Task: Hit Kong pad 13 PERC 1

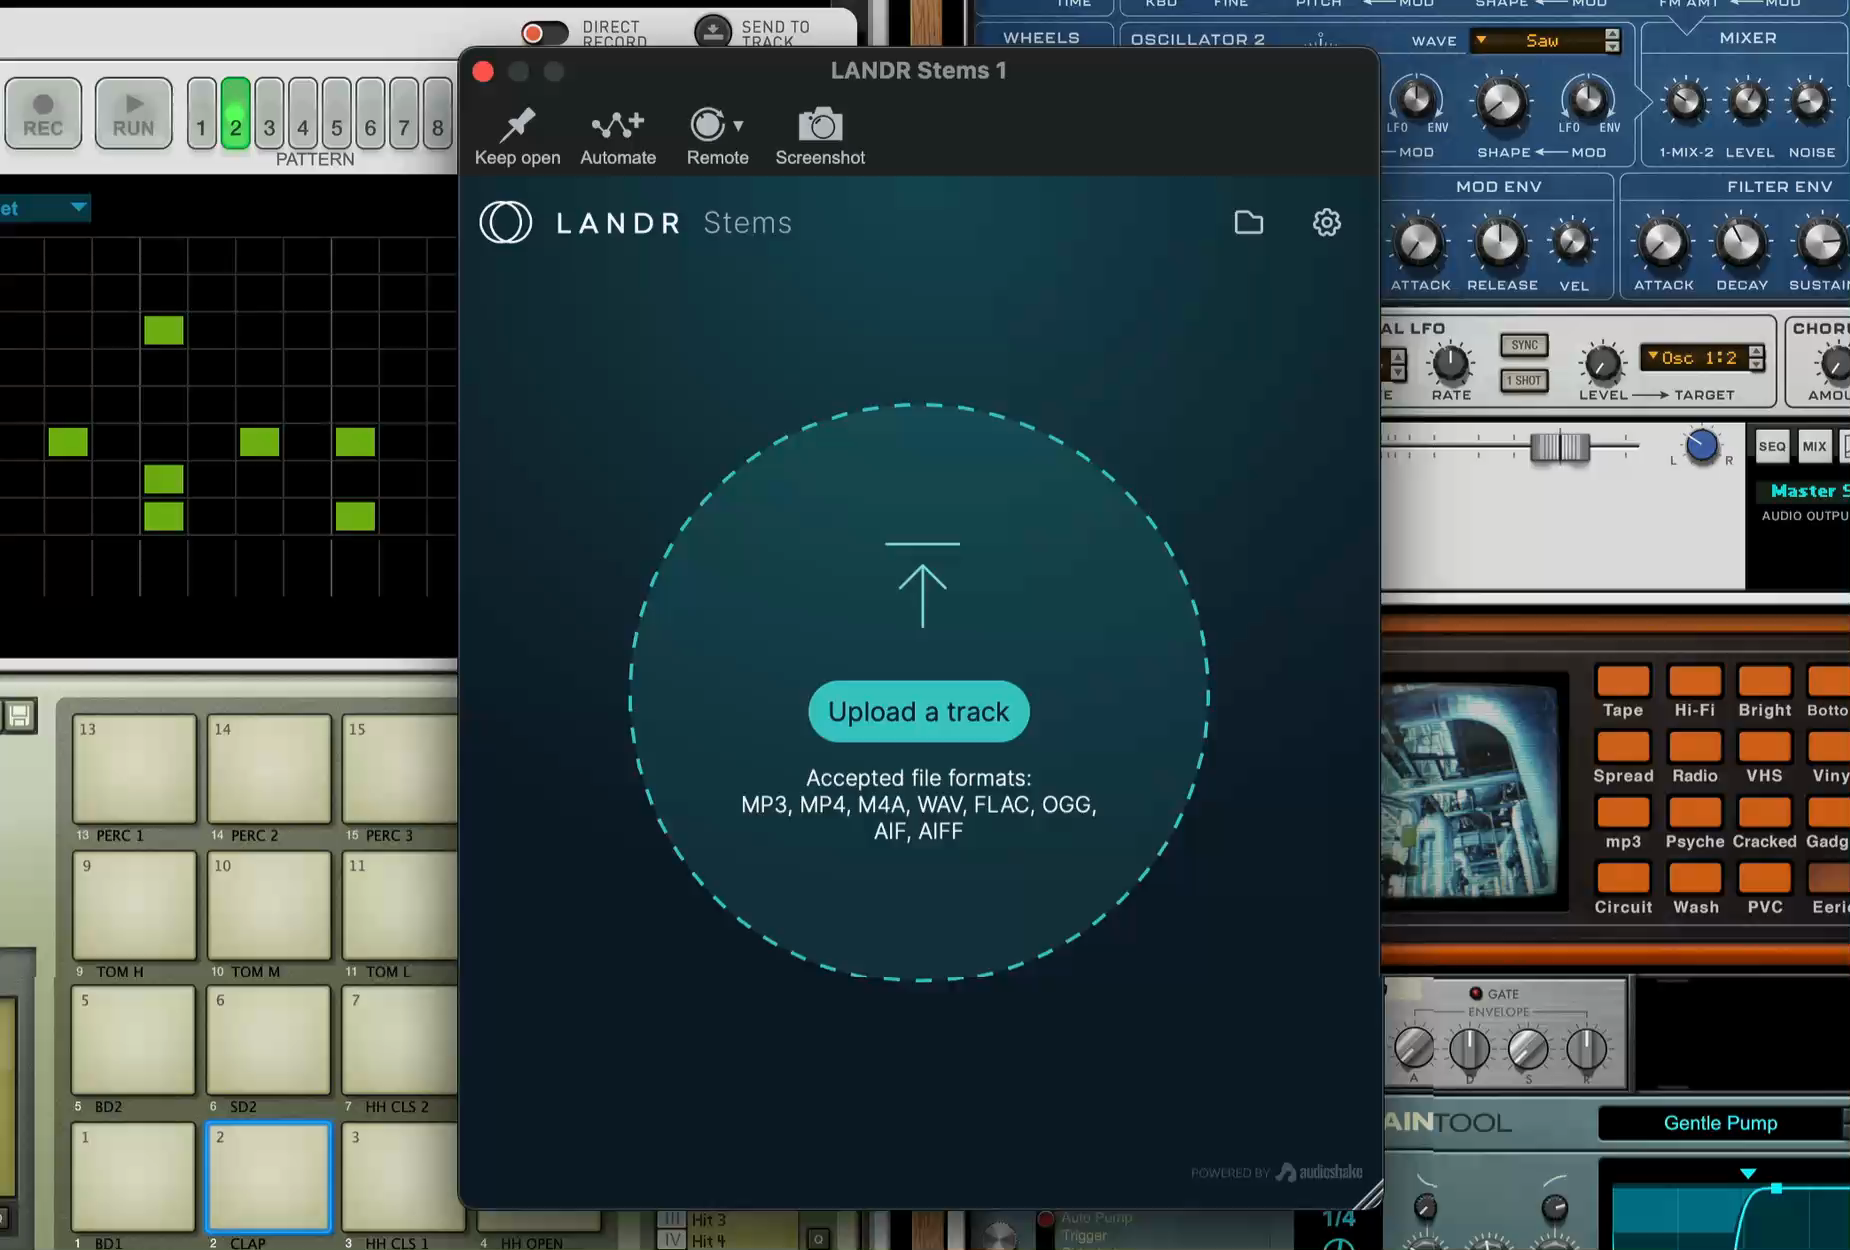Action: [134, 768]
